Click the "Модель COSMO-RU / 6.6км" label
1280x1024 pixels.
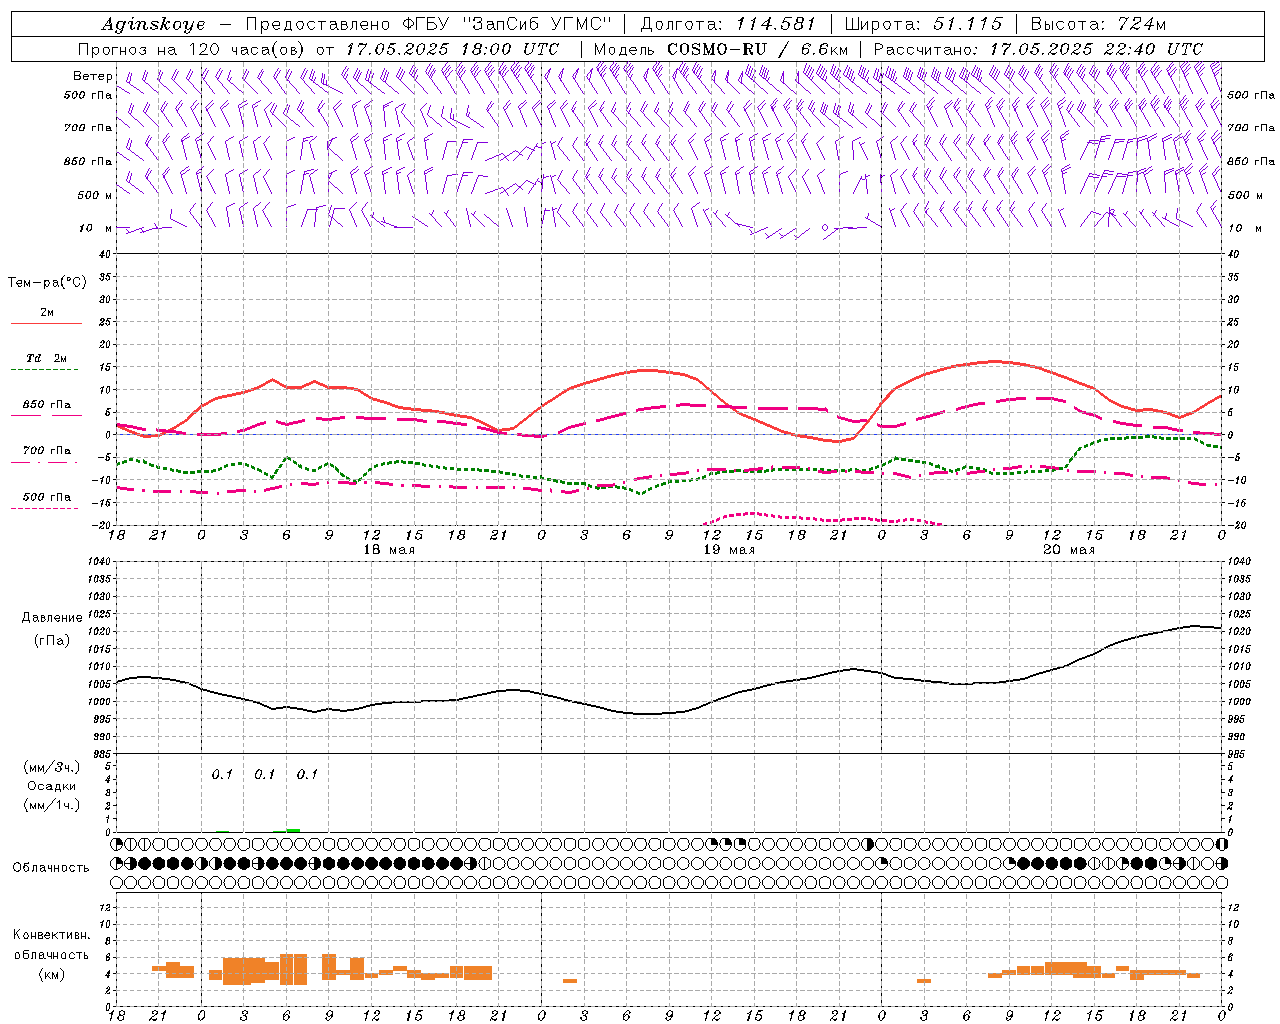(x=721, y=49)
